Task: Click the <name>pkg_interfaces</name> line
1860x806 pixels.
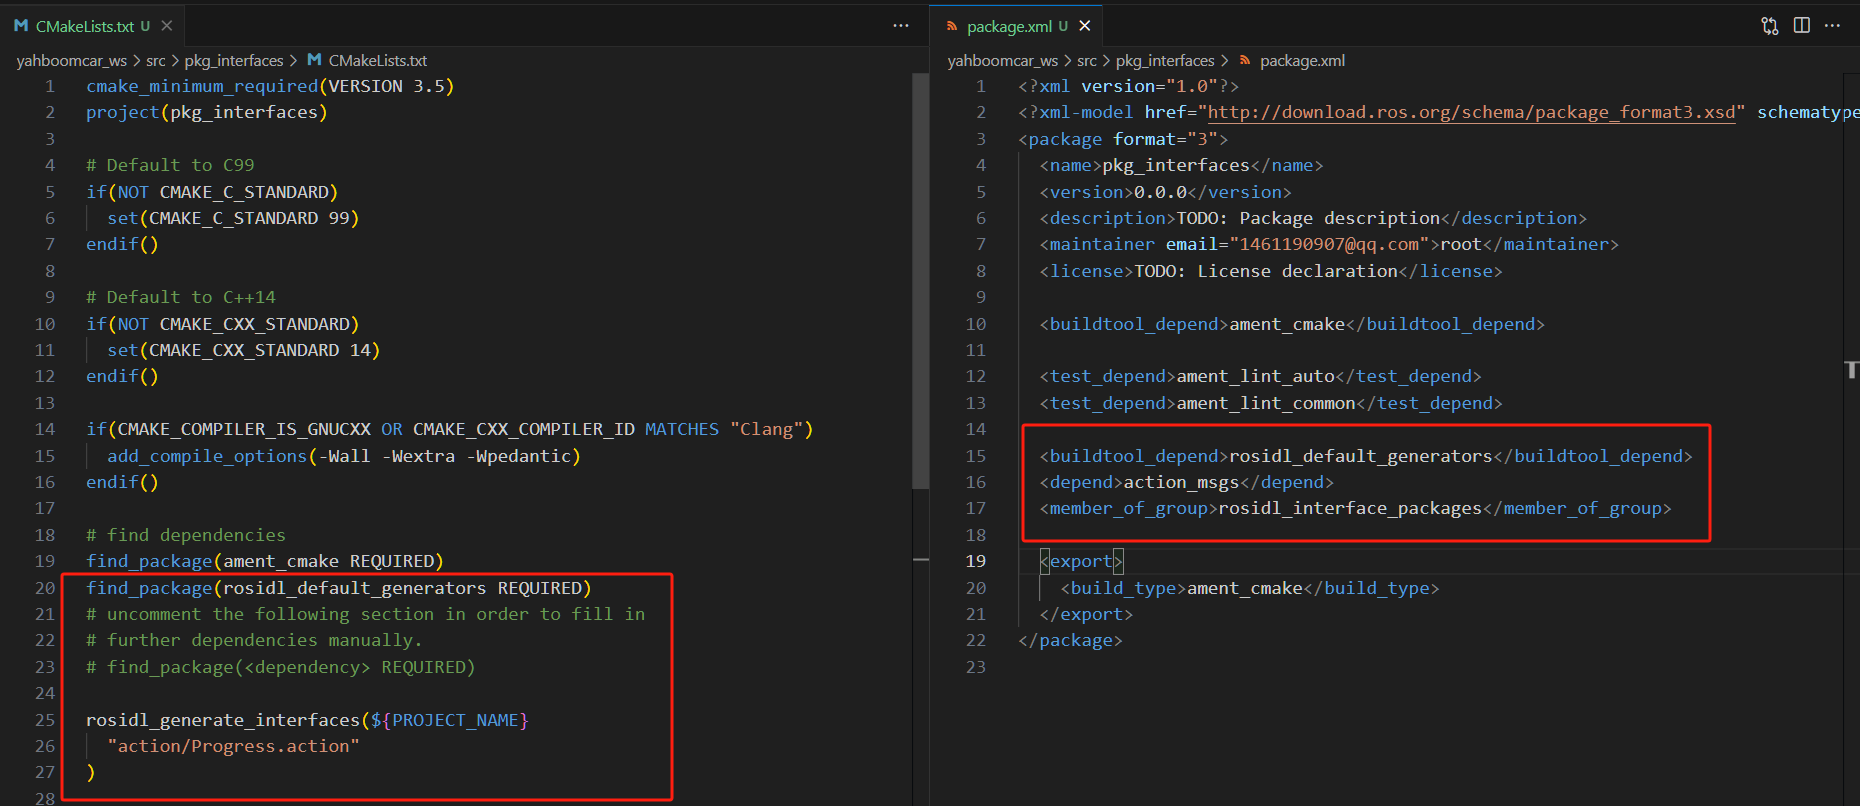Action: [1181, 165]
